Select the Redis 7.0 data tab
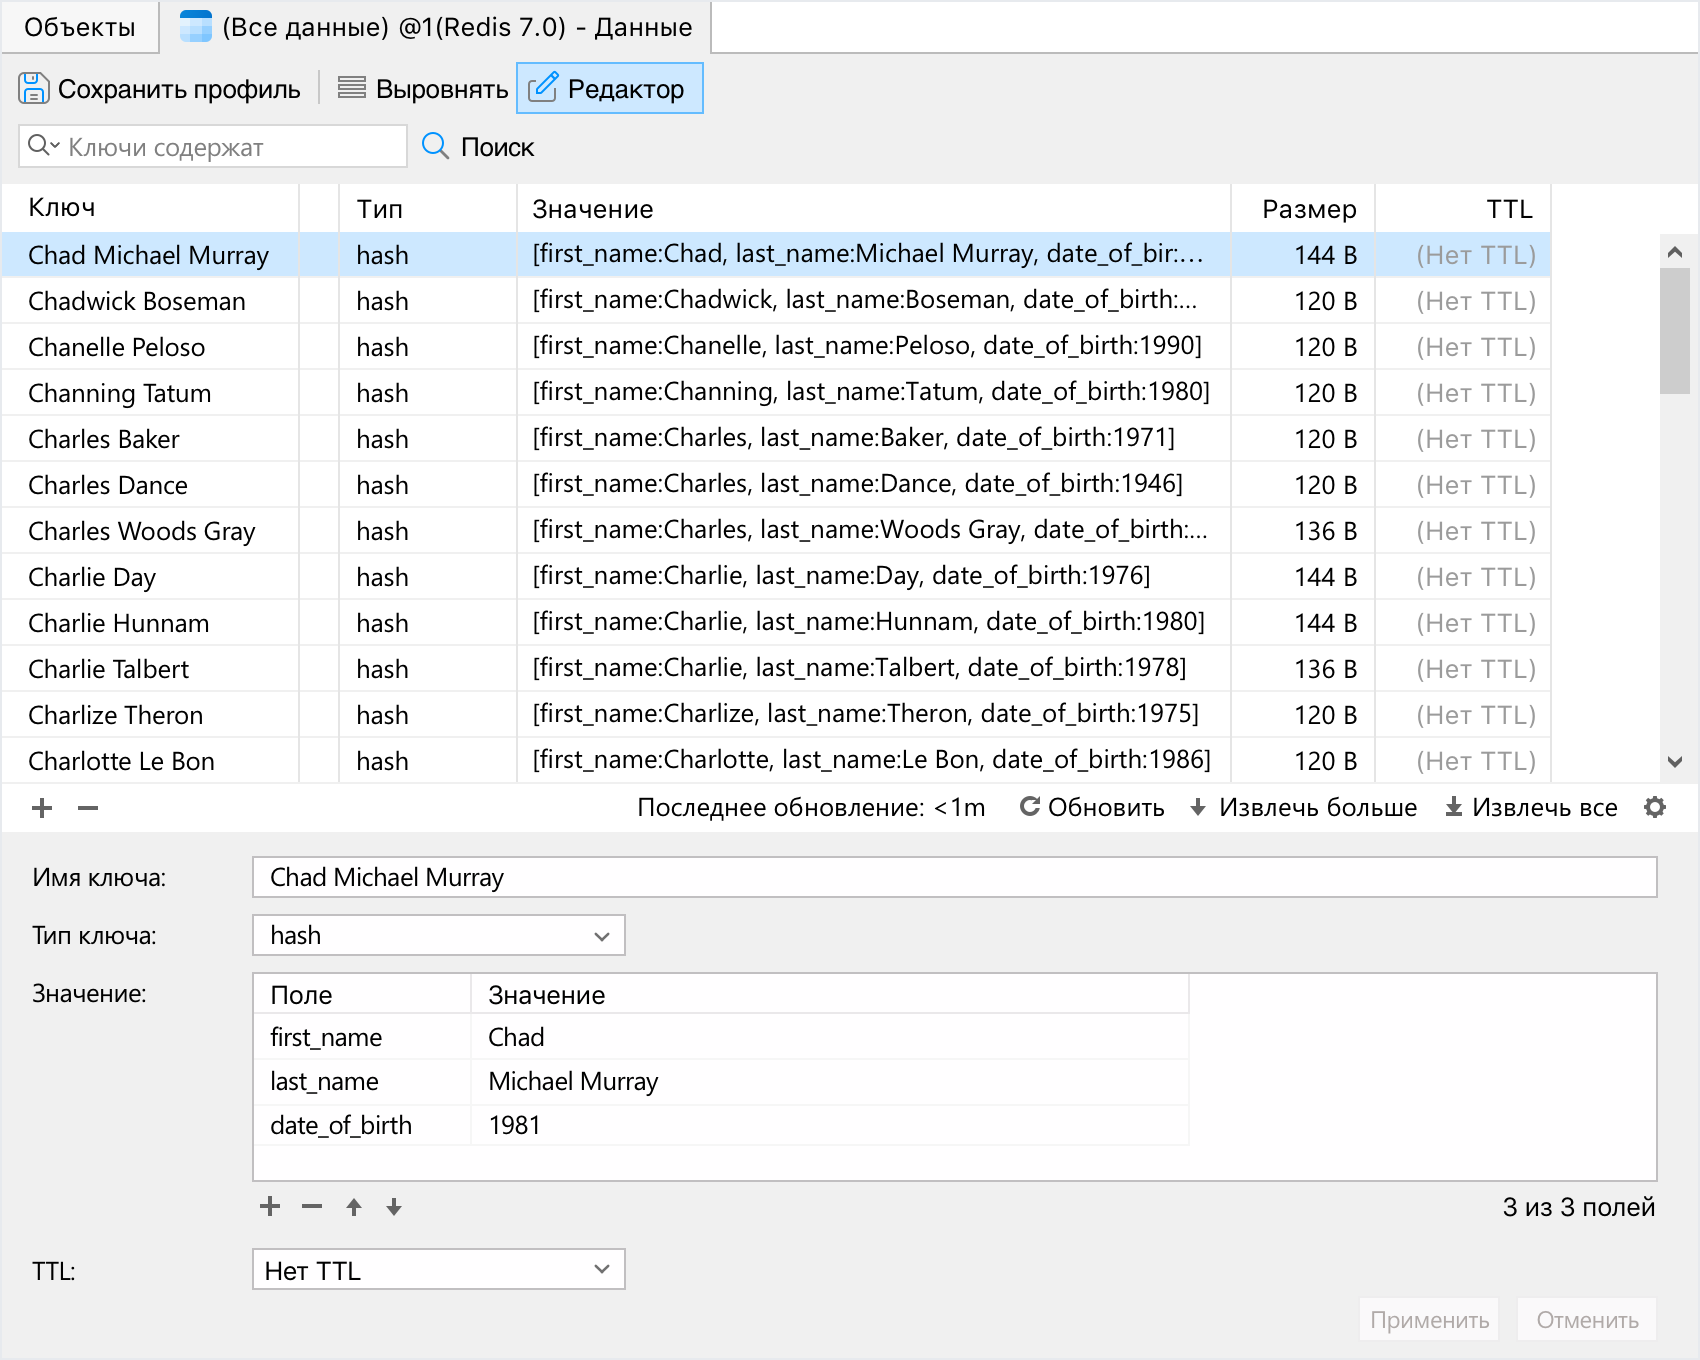The width and height of the screenshot is (1700, 1360). (x=435, y=27)
